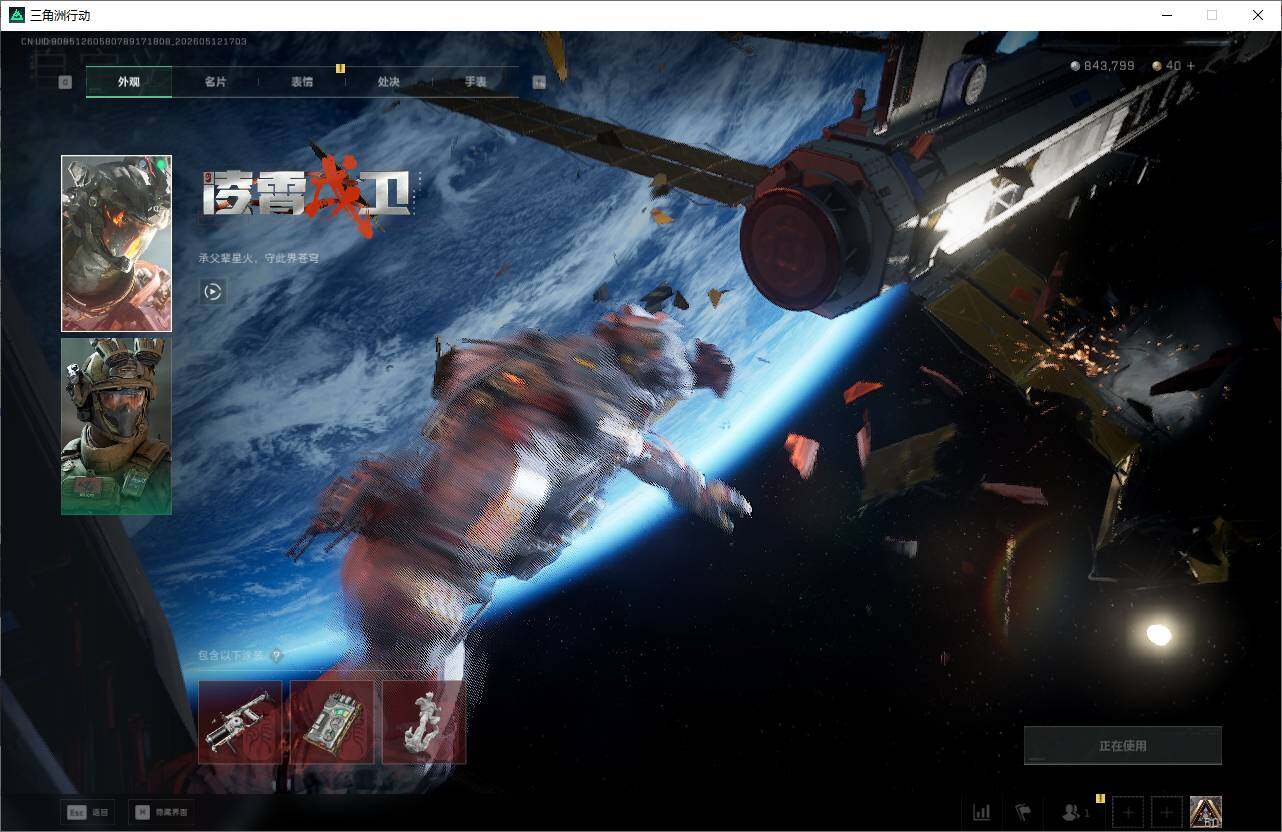Invite a teammate with the first plus slot

point(1128,812)
